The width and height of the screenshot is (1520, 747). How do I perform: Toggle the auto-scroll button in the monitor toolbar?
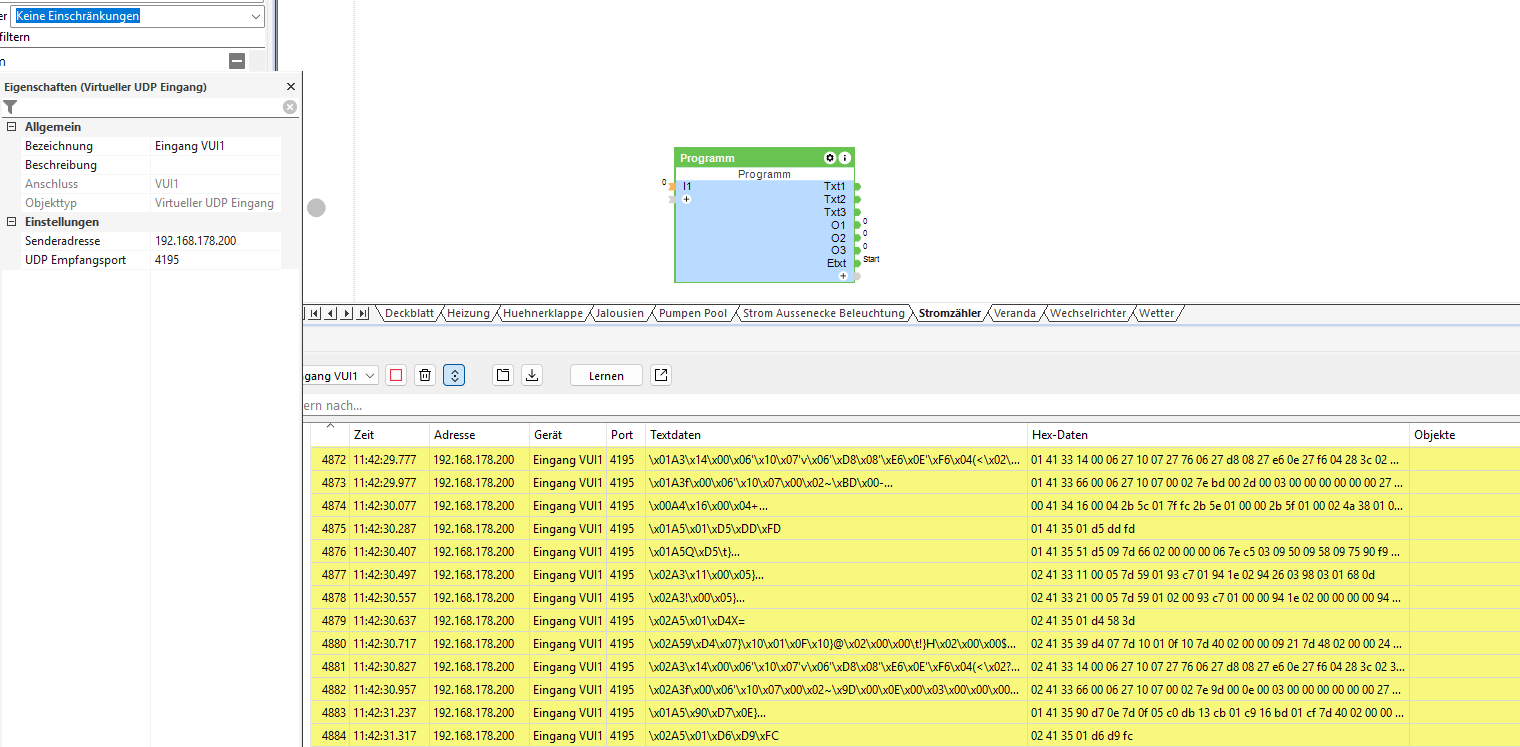pos(454,375)
